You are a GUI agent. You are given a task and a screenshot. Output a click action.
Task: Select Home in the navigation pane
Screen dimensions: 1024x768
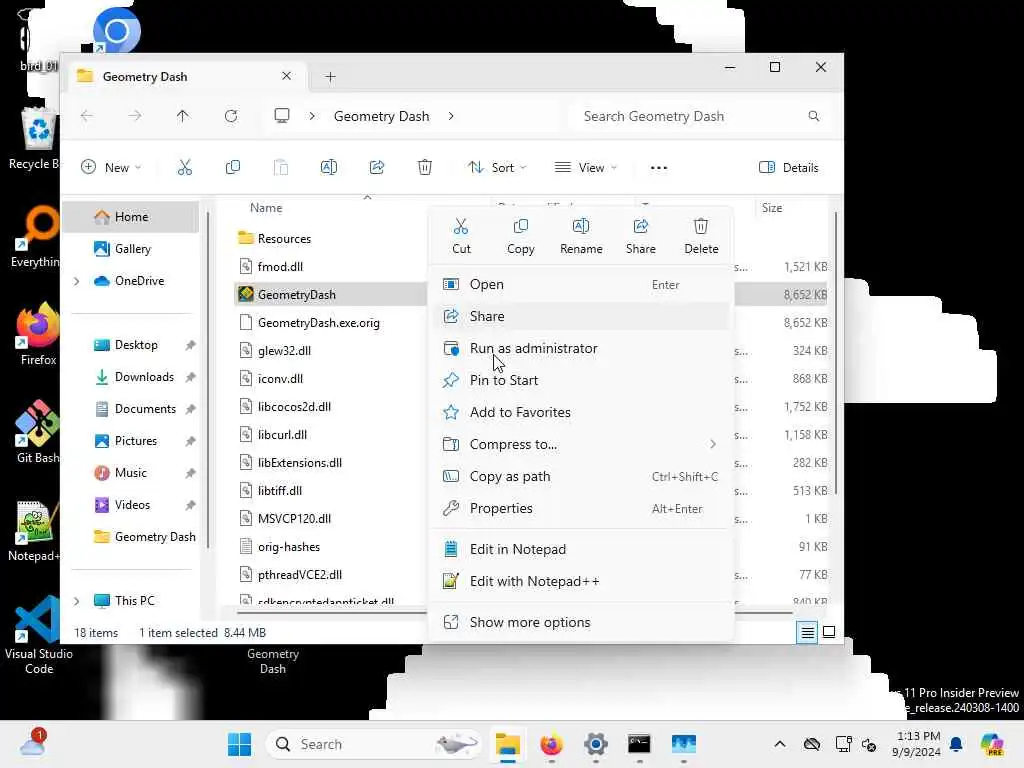(131, 217)
